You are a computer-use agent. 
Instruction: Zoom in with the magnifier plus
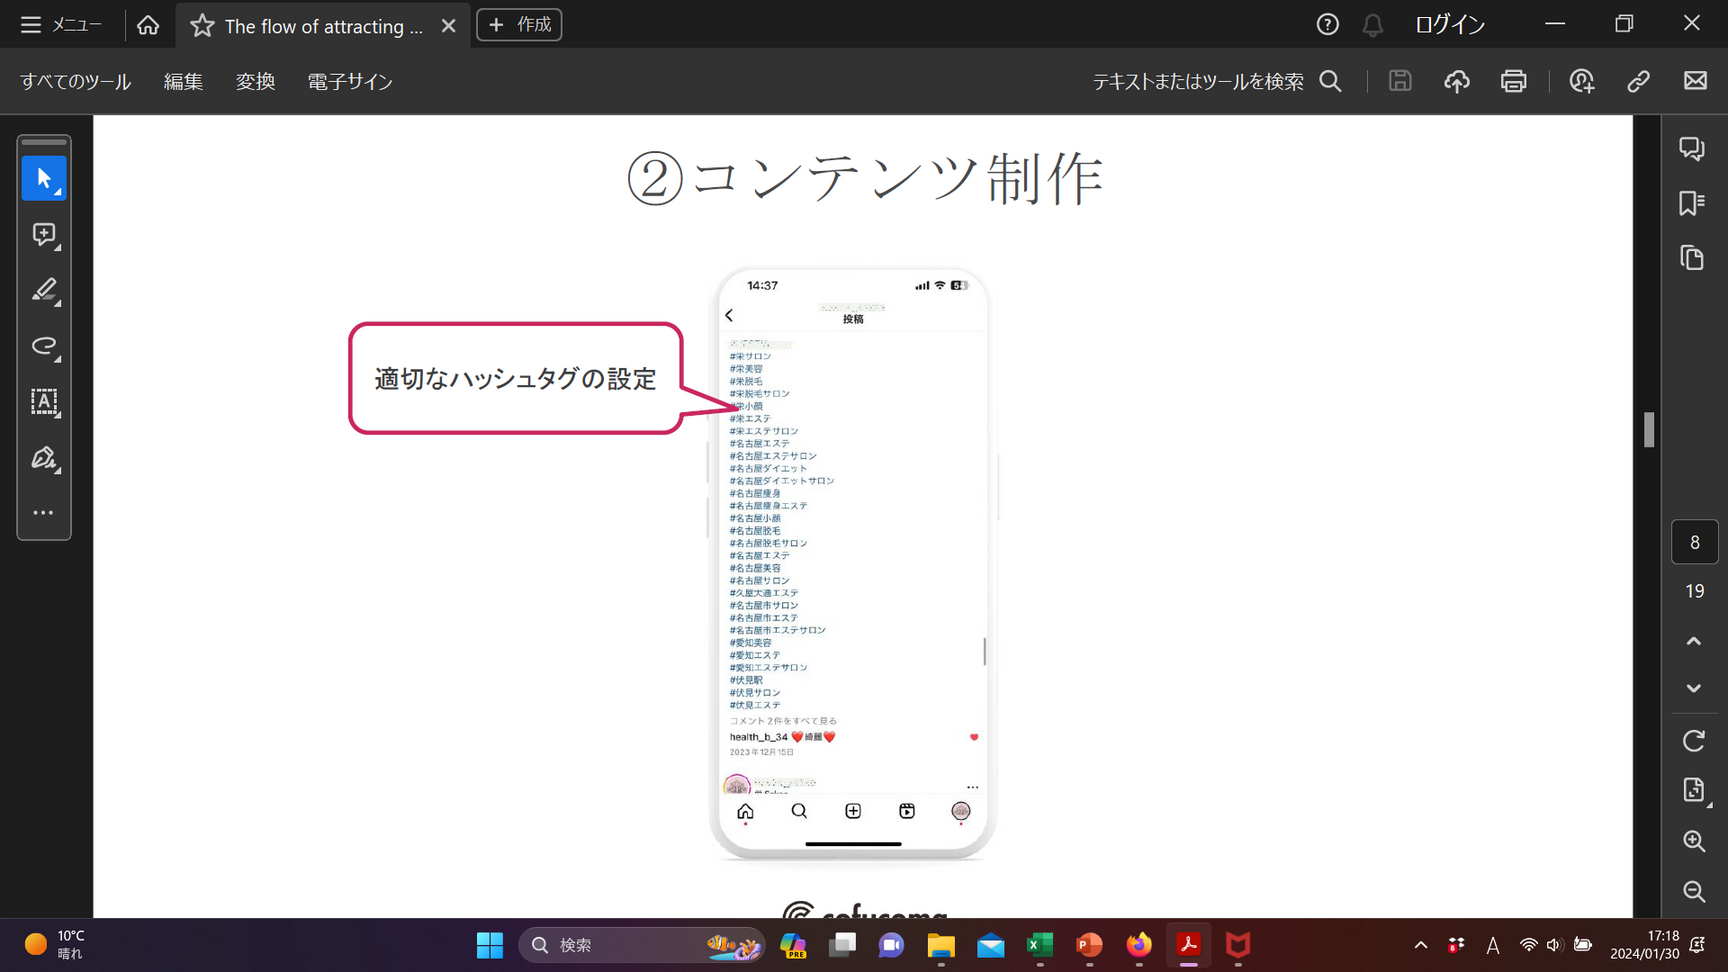tap(1693, 841)
